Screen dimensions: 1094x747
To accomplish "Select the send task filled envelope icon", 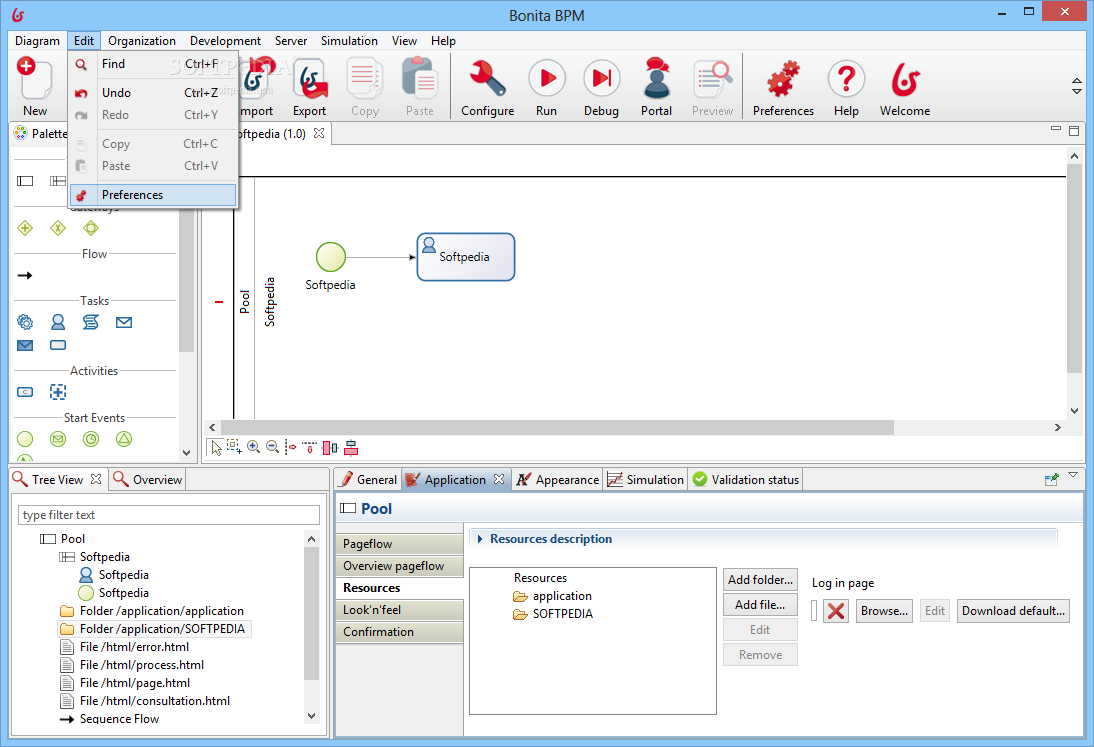I will (25, 345).
